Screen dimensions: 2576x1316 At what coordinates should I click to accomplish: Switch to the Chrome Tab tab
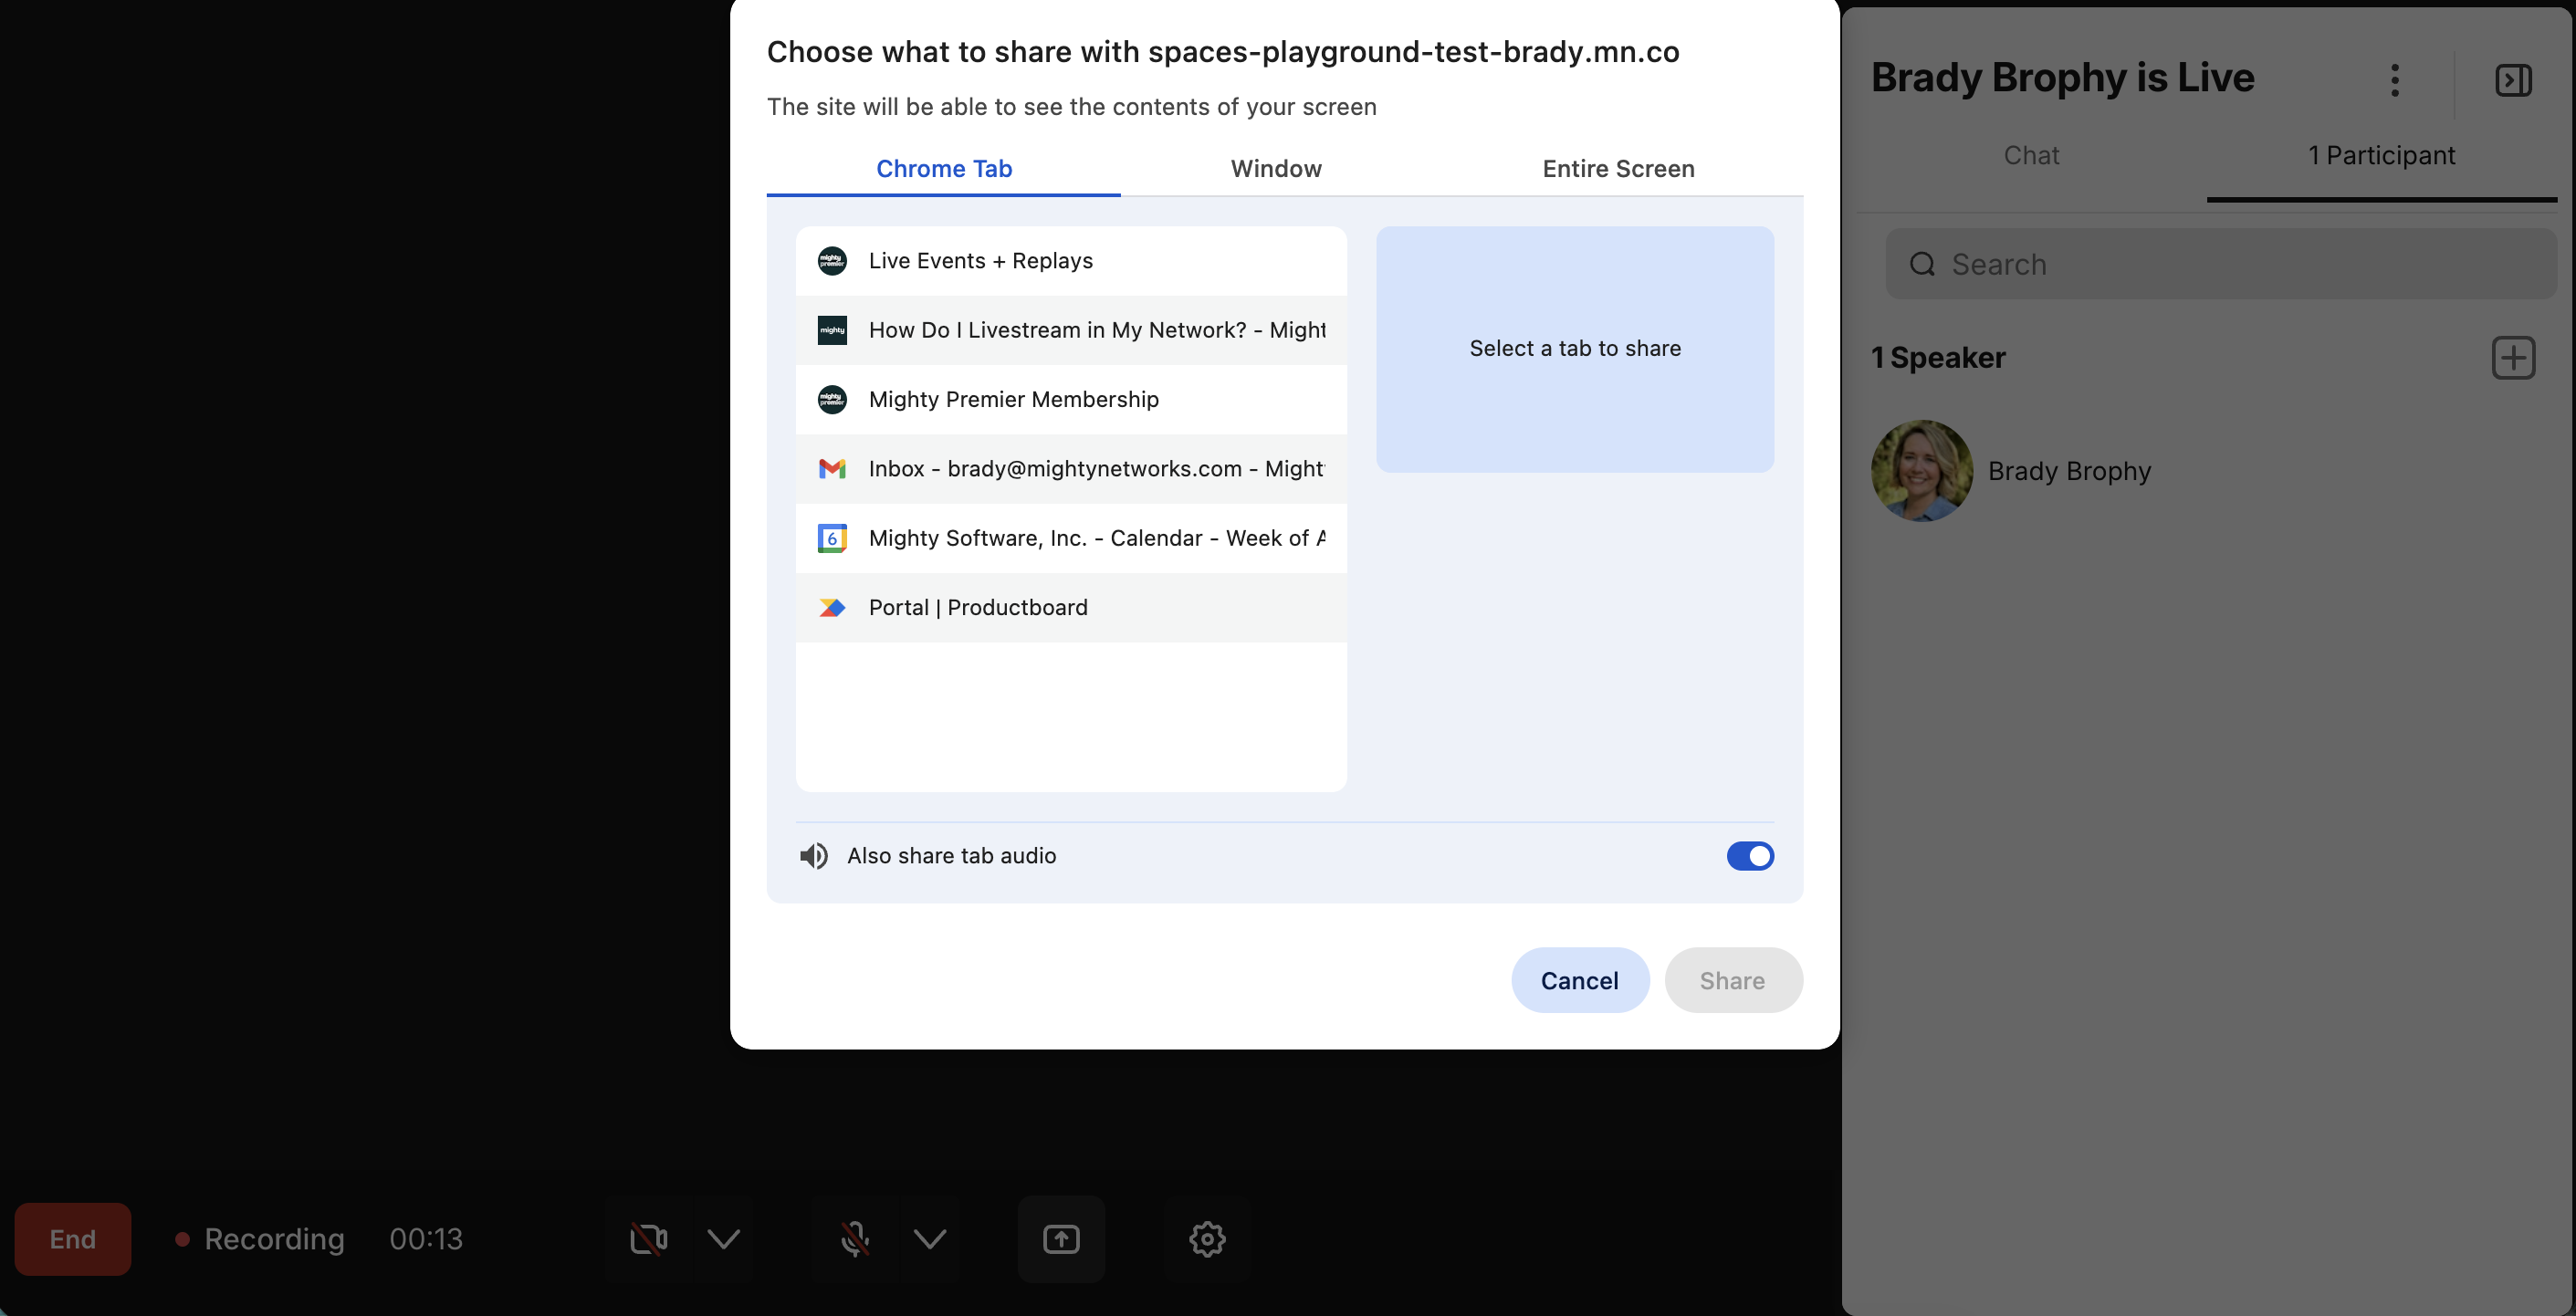tap(944, 169)
